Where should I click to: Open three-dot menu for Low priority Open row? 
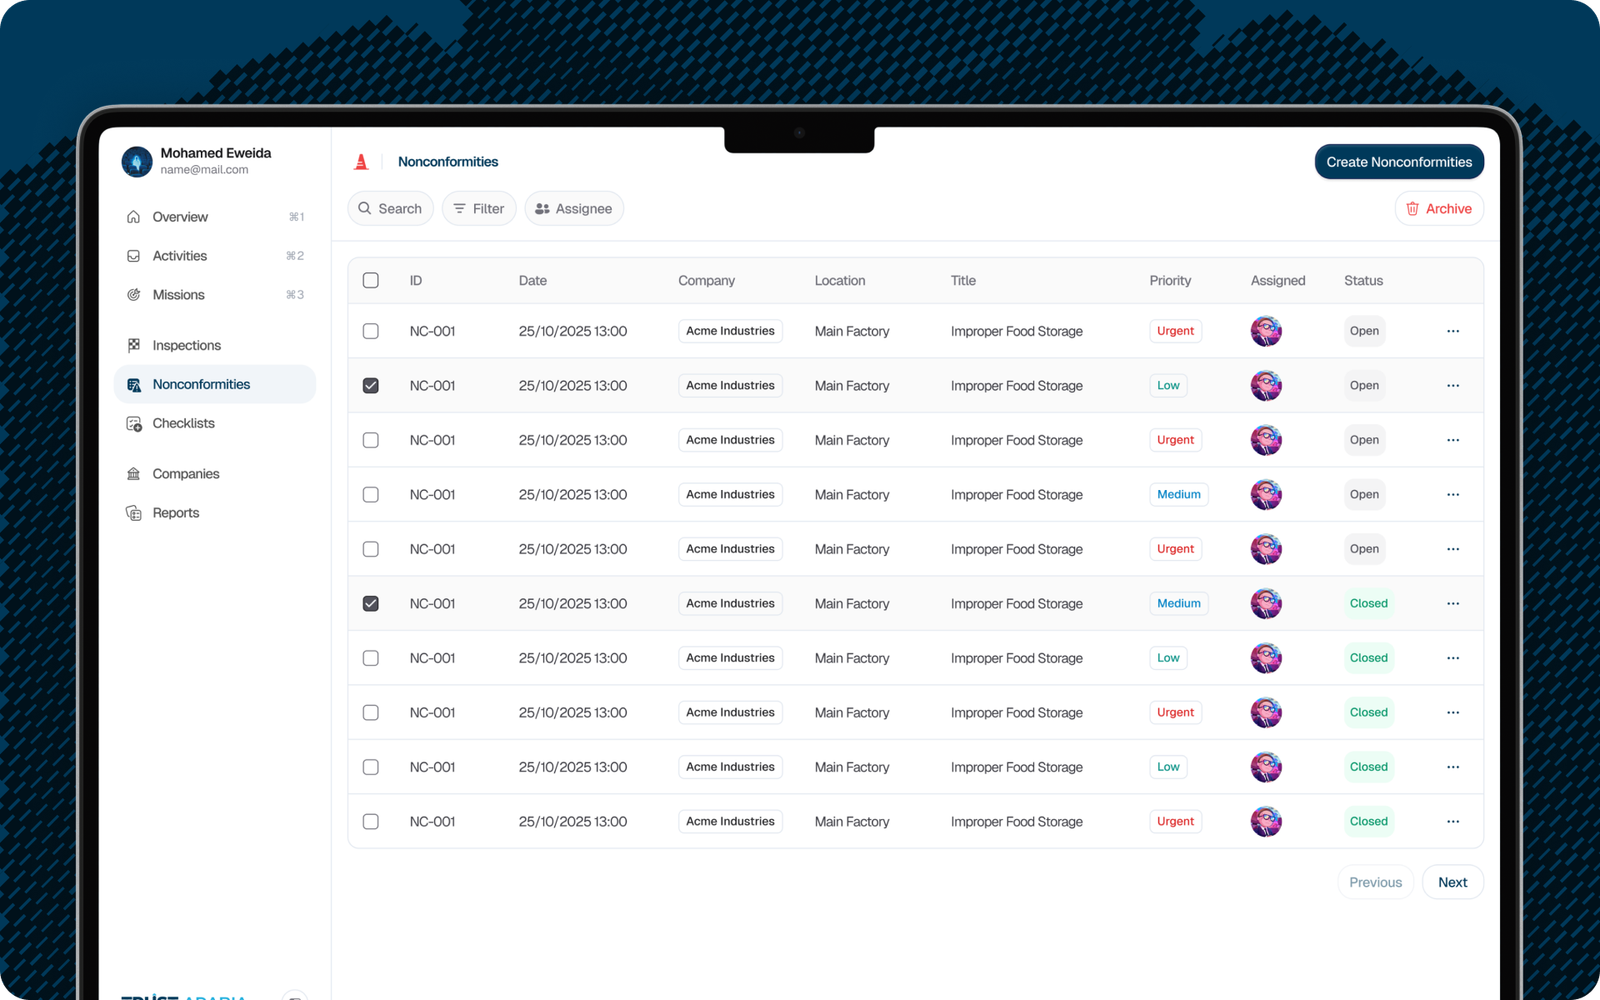(1453, 386)
